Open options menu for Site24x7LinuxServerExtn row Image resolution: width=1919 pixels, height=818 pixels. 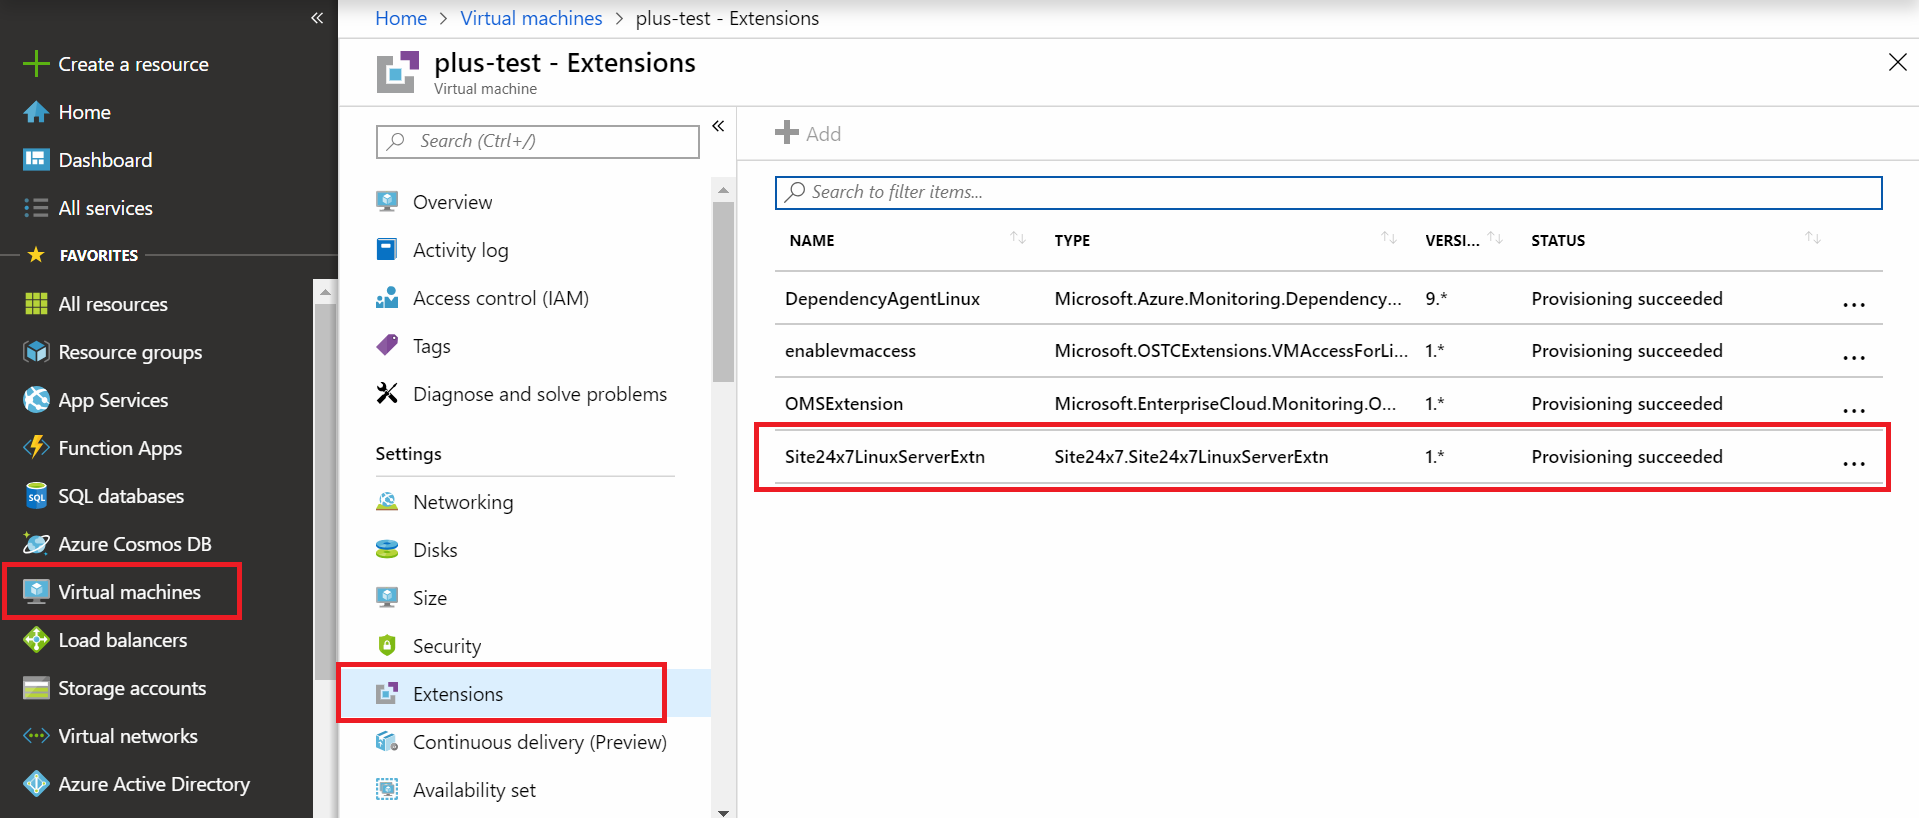1853,463
